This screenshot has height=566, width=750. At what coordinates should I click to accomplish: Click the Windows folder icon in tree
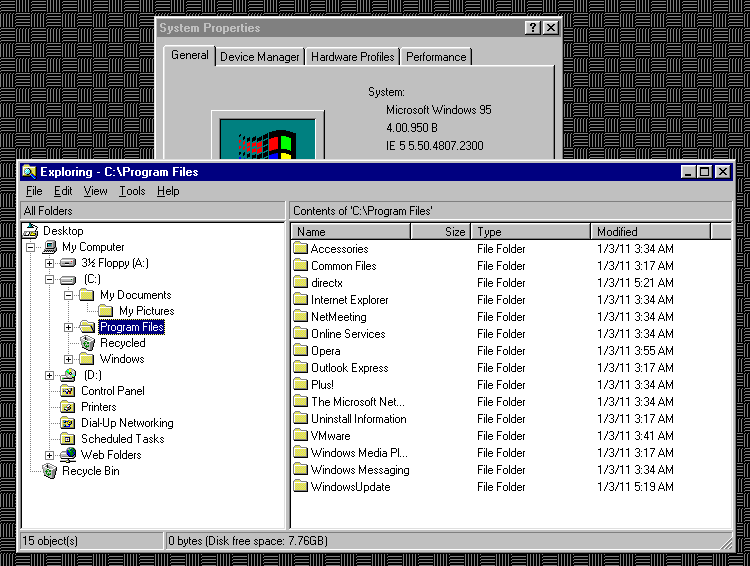coord(87,359)
